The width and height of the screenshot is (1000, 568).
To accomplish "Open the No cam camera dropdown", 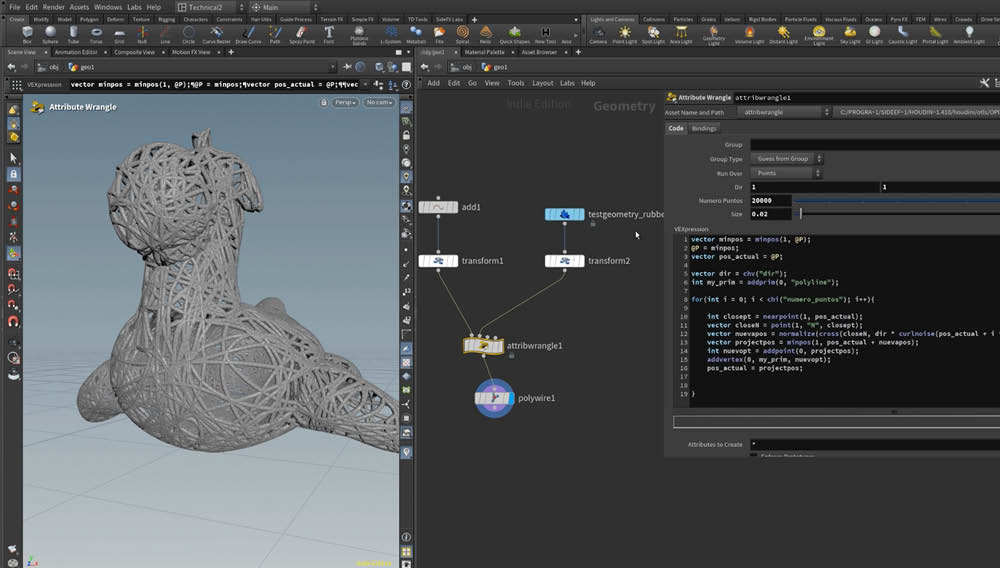I will tap(378, 102).
